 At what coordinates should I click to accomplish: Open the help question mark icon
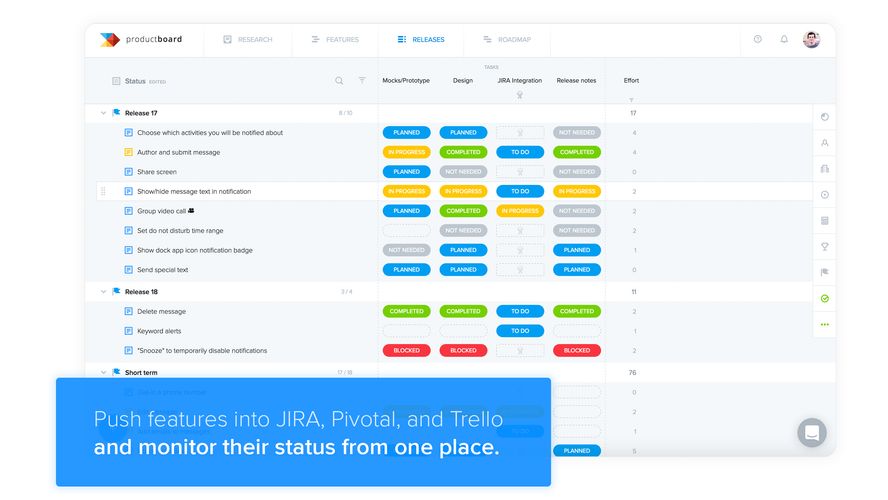(758, 39)
